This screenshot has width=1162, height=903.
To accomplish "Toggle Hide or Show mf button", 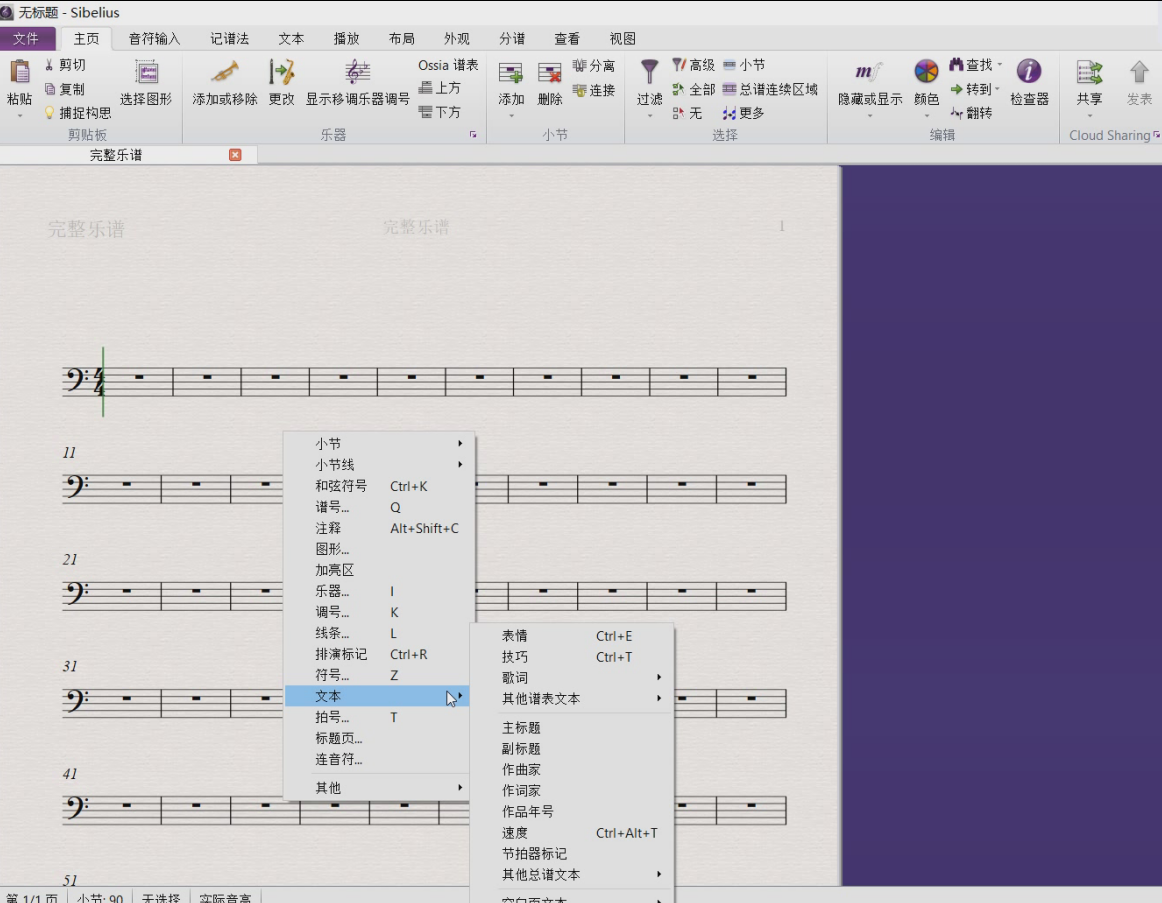I will 869,72.
